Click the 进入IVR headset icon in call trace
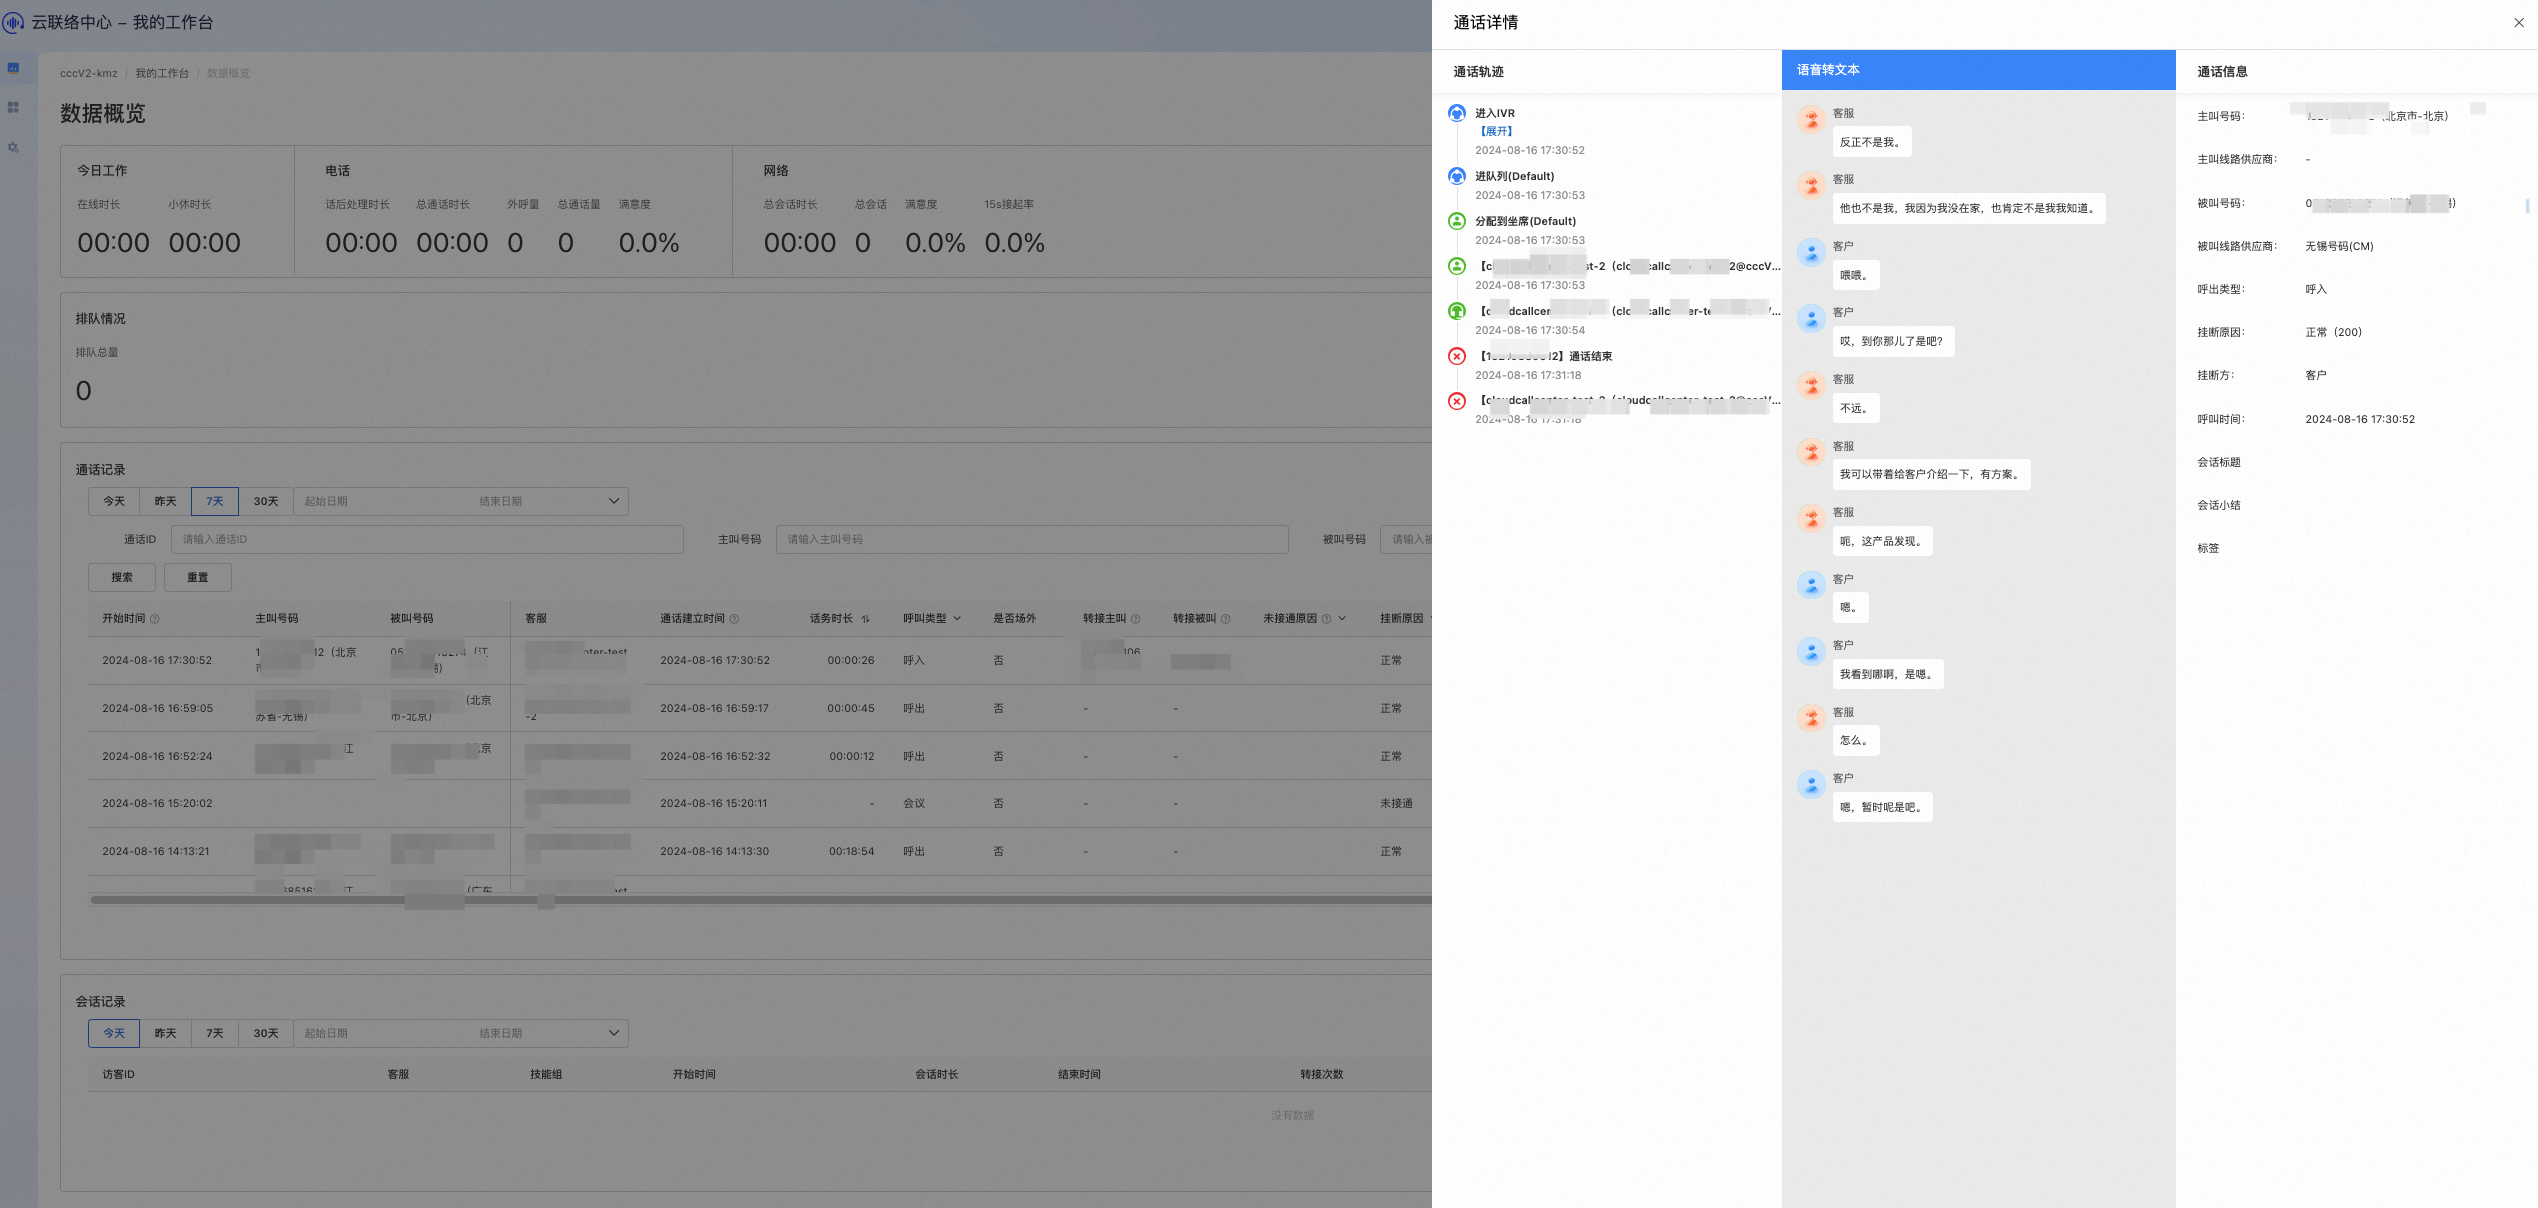 tap(1457, 113)
